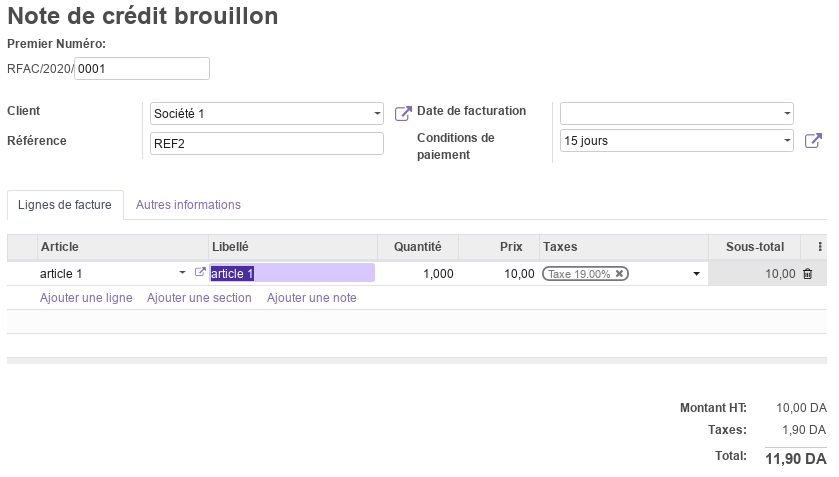Expand Conditions de paiement dropdown arrow
This screenshot has height=477, width=839.
click(787, 141)
